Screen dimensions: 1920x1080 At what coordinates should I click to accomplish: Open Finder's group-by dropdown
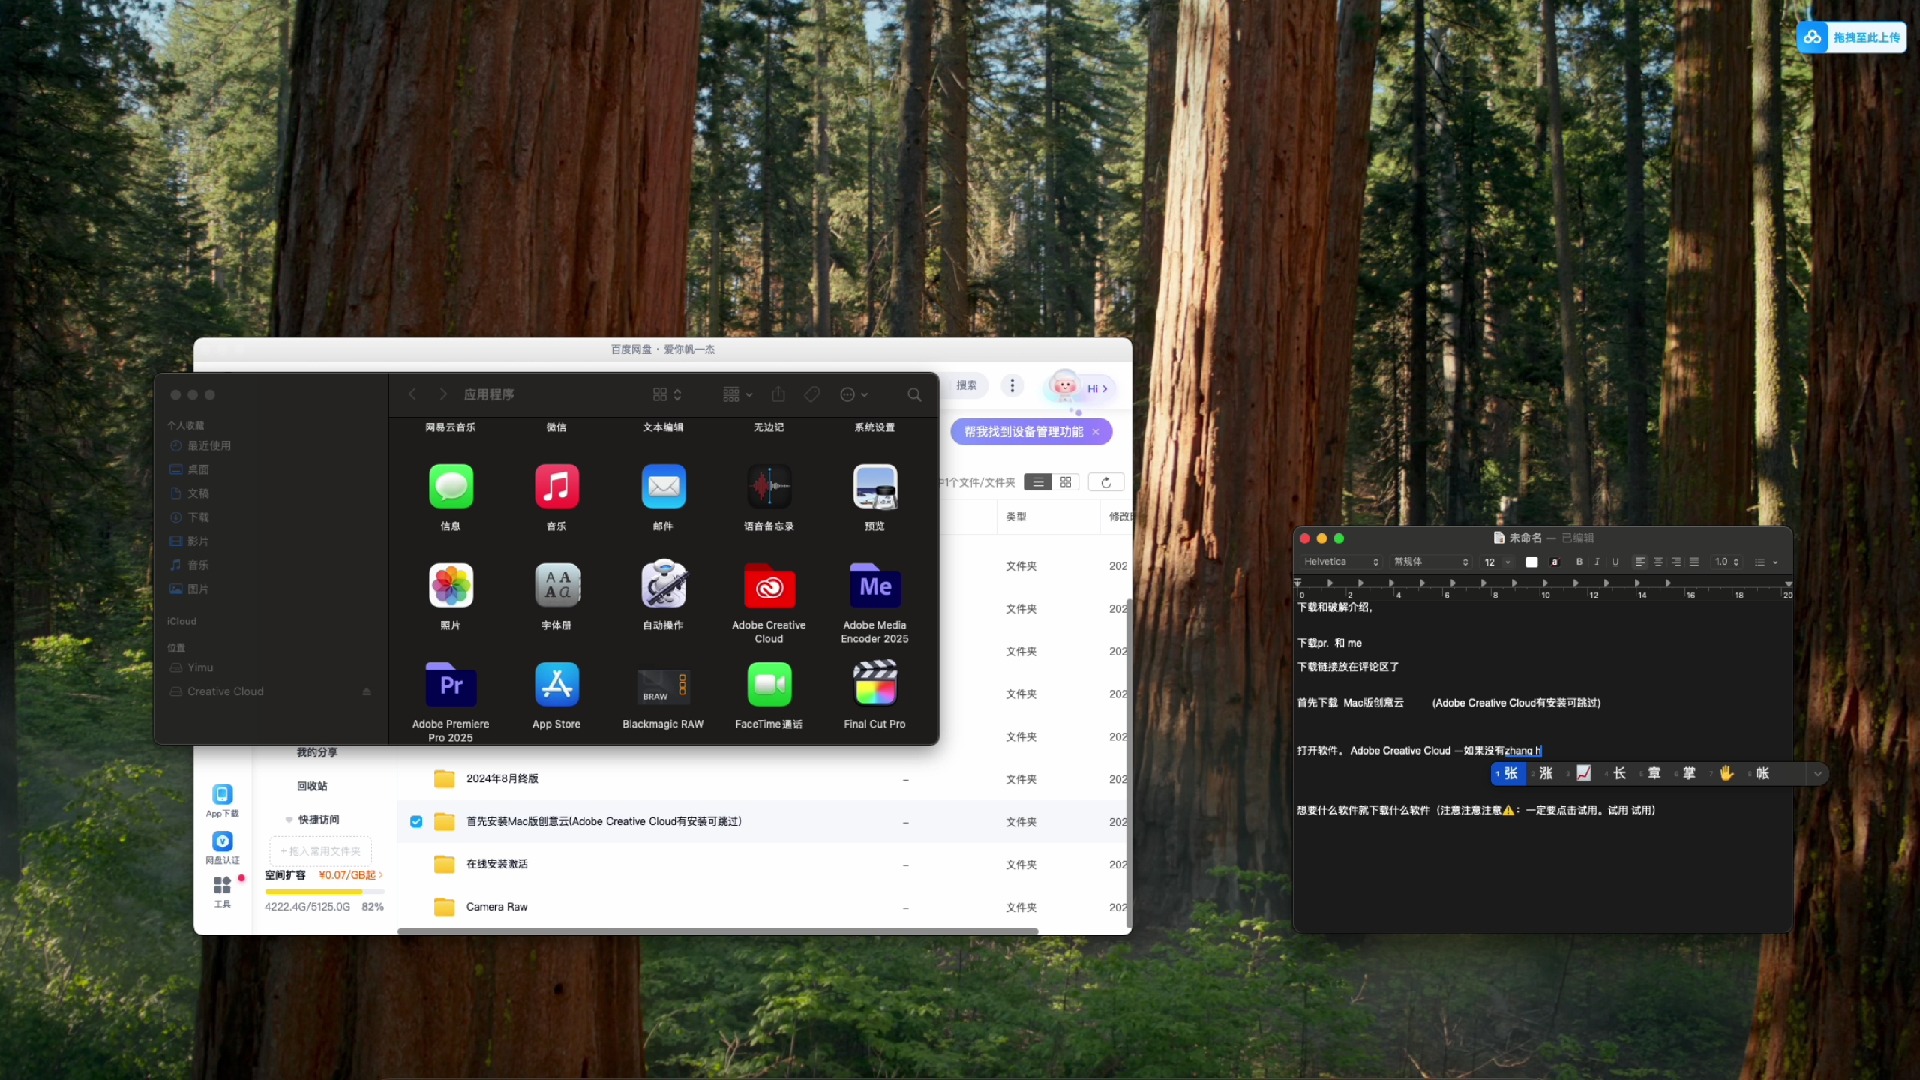click(738, 394)
